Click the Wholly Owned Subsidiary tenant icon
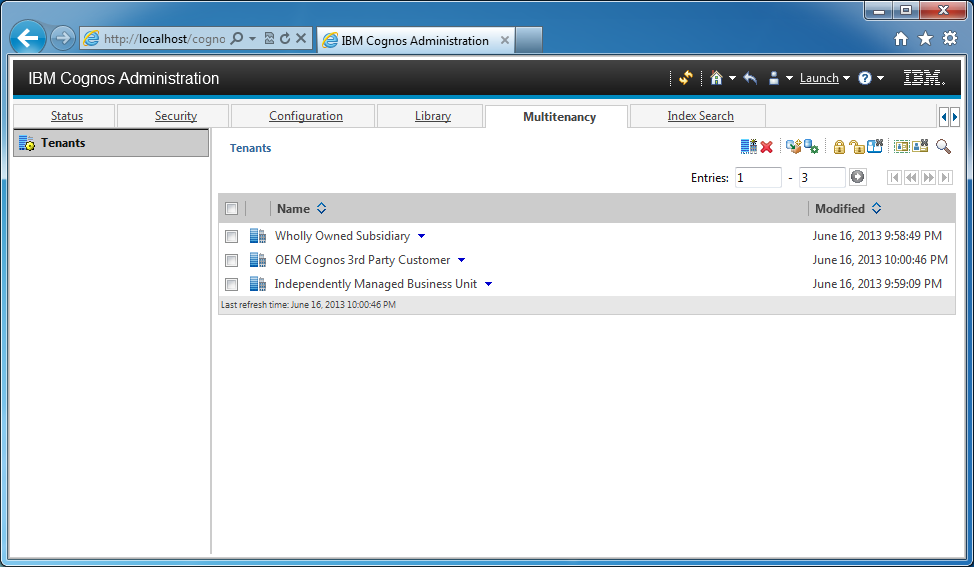Viewport: 974px width, 567px height. [x=258, y=236]
